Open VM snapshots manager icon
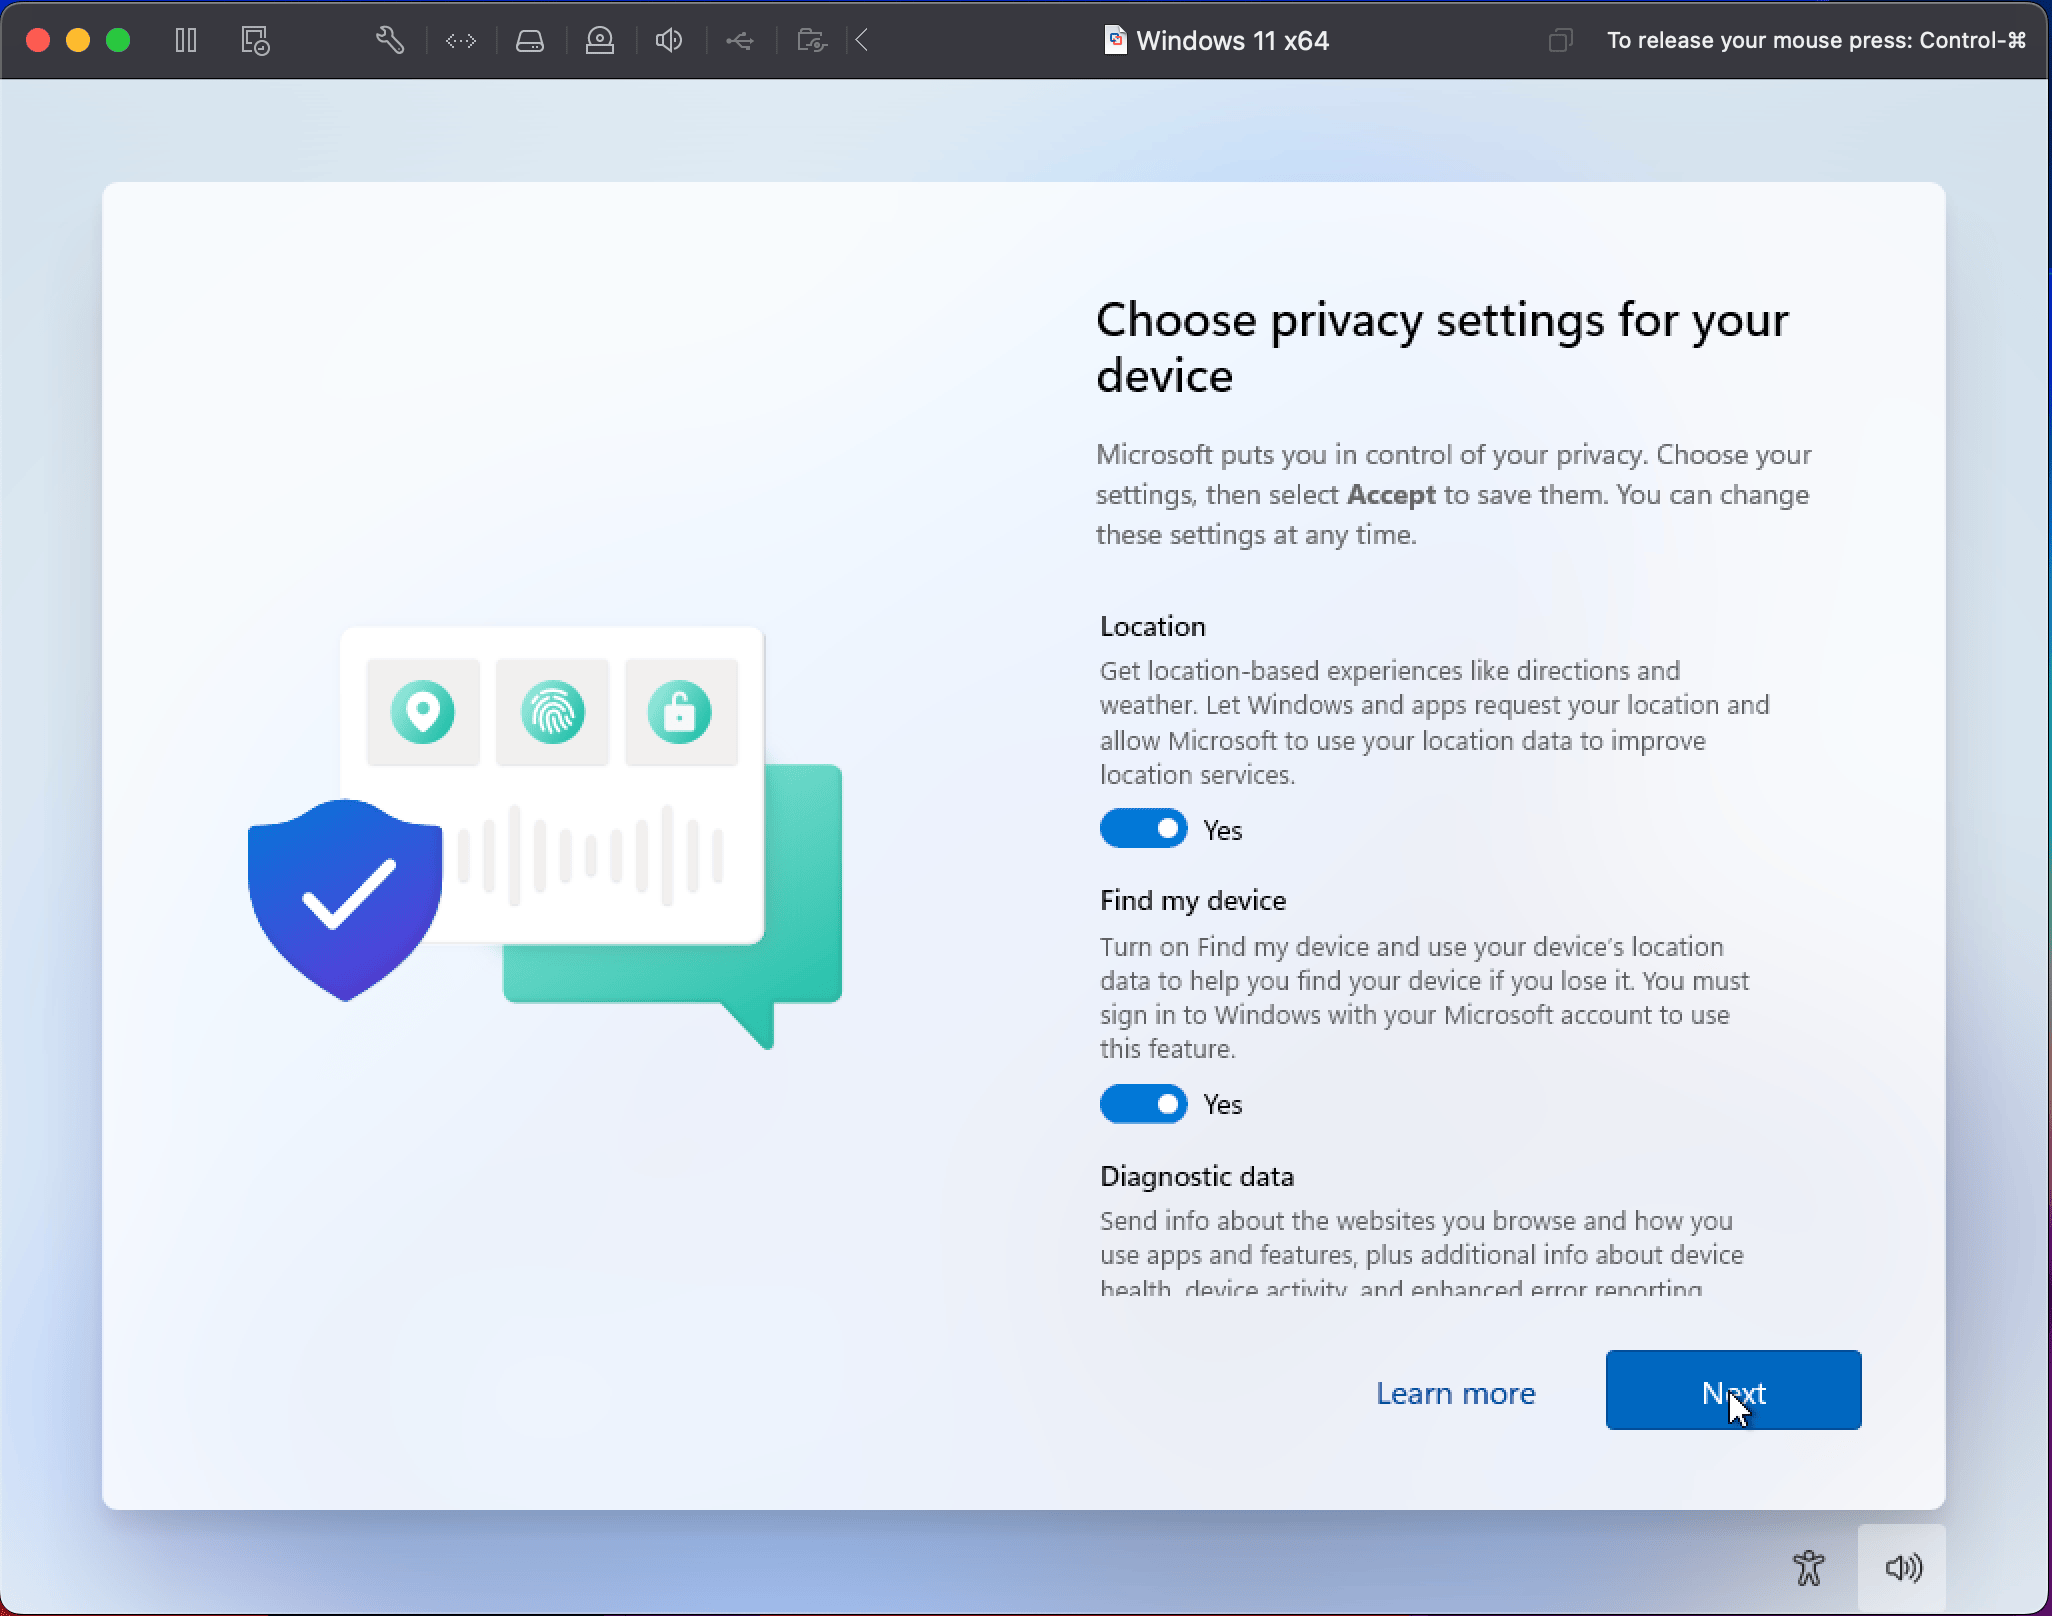The image size is (2052, 1616). click(255, 40)
